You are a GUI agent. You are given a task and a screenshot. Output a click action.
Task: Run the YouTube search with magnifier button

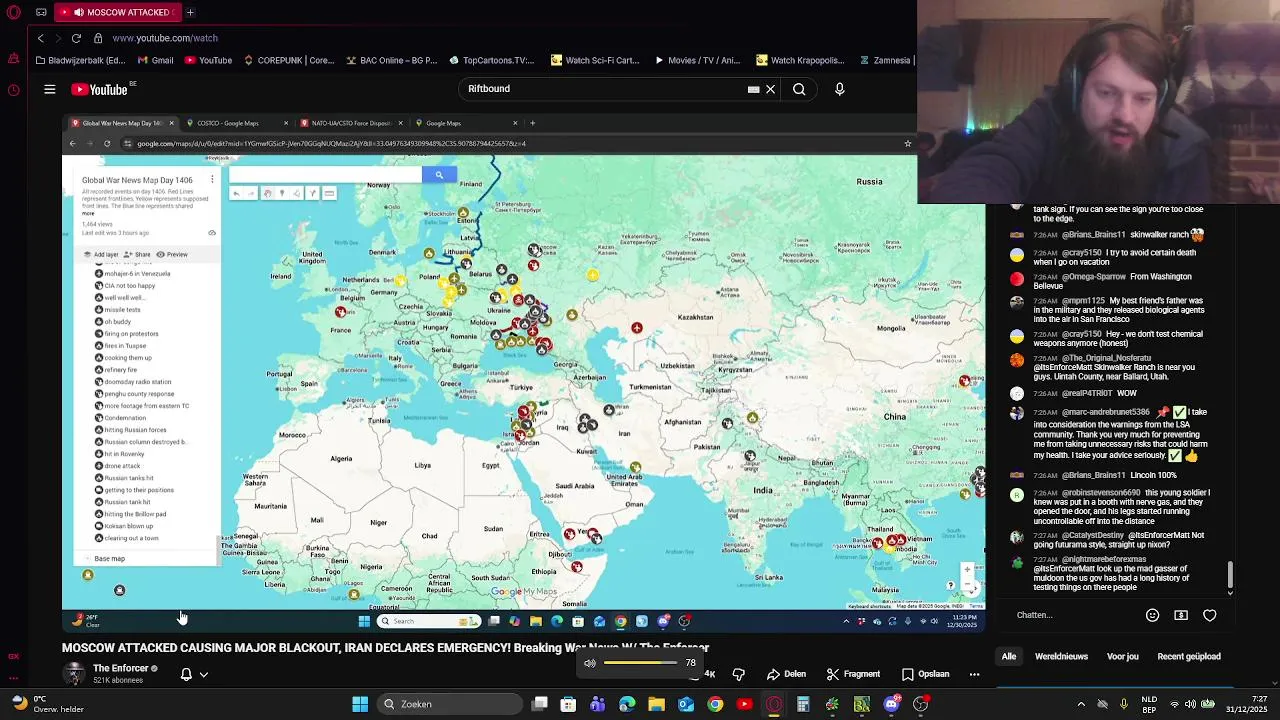[x=799, y=89]
